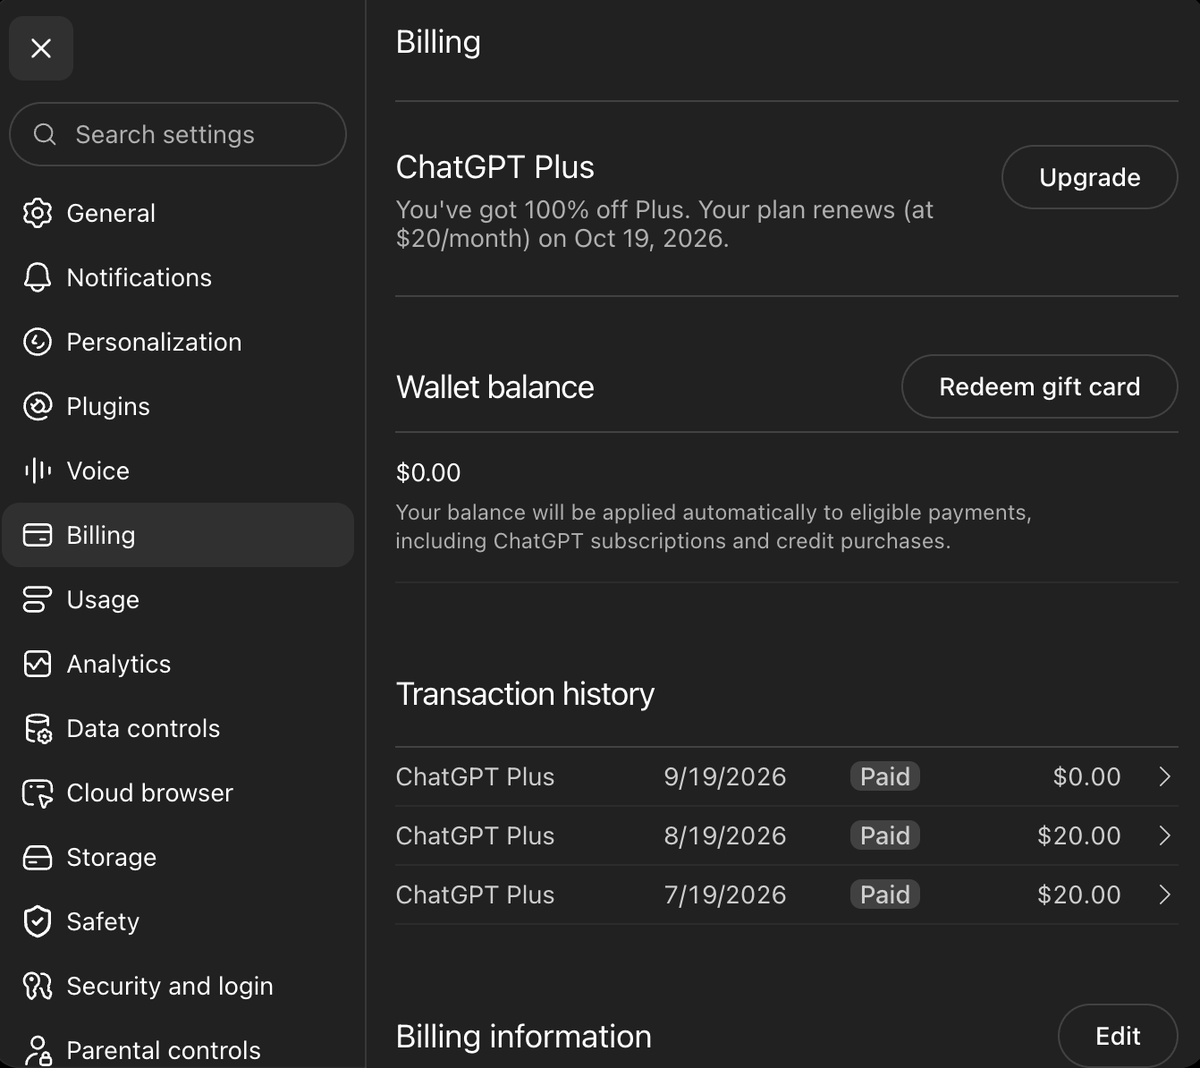Viewport: 1200px width, 1068px height.
Task: Click the 8/19/2026 date
Action: (x=725, y=836)
